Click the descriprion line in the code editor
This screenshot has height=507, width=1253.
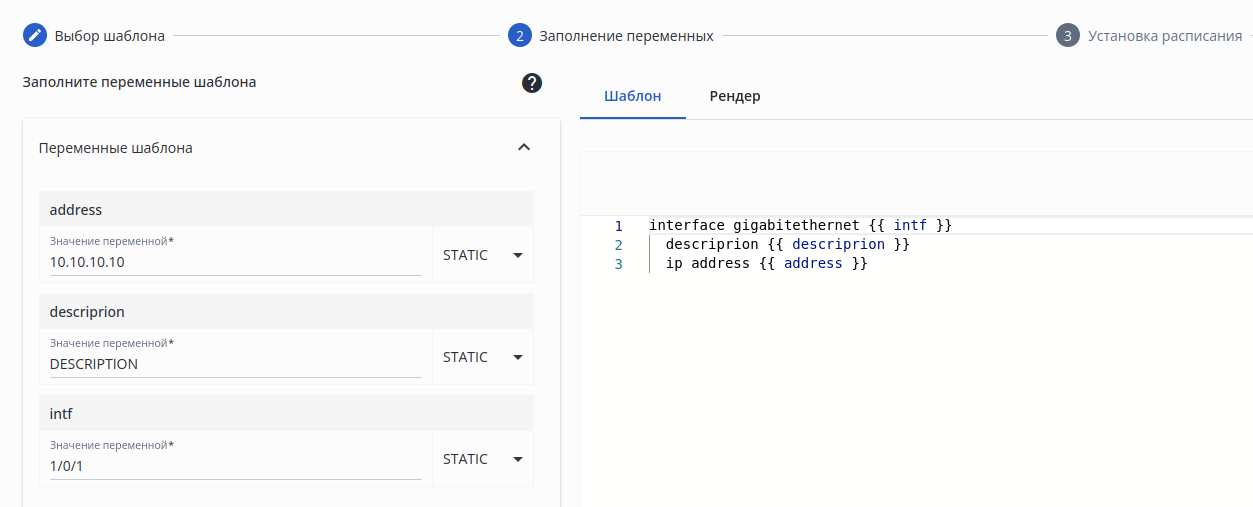[787, 245]
